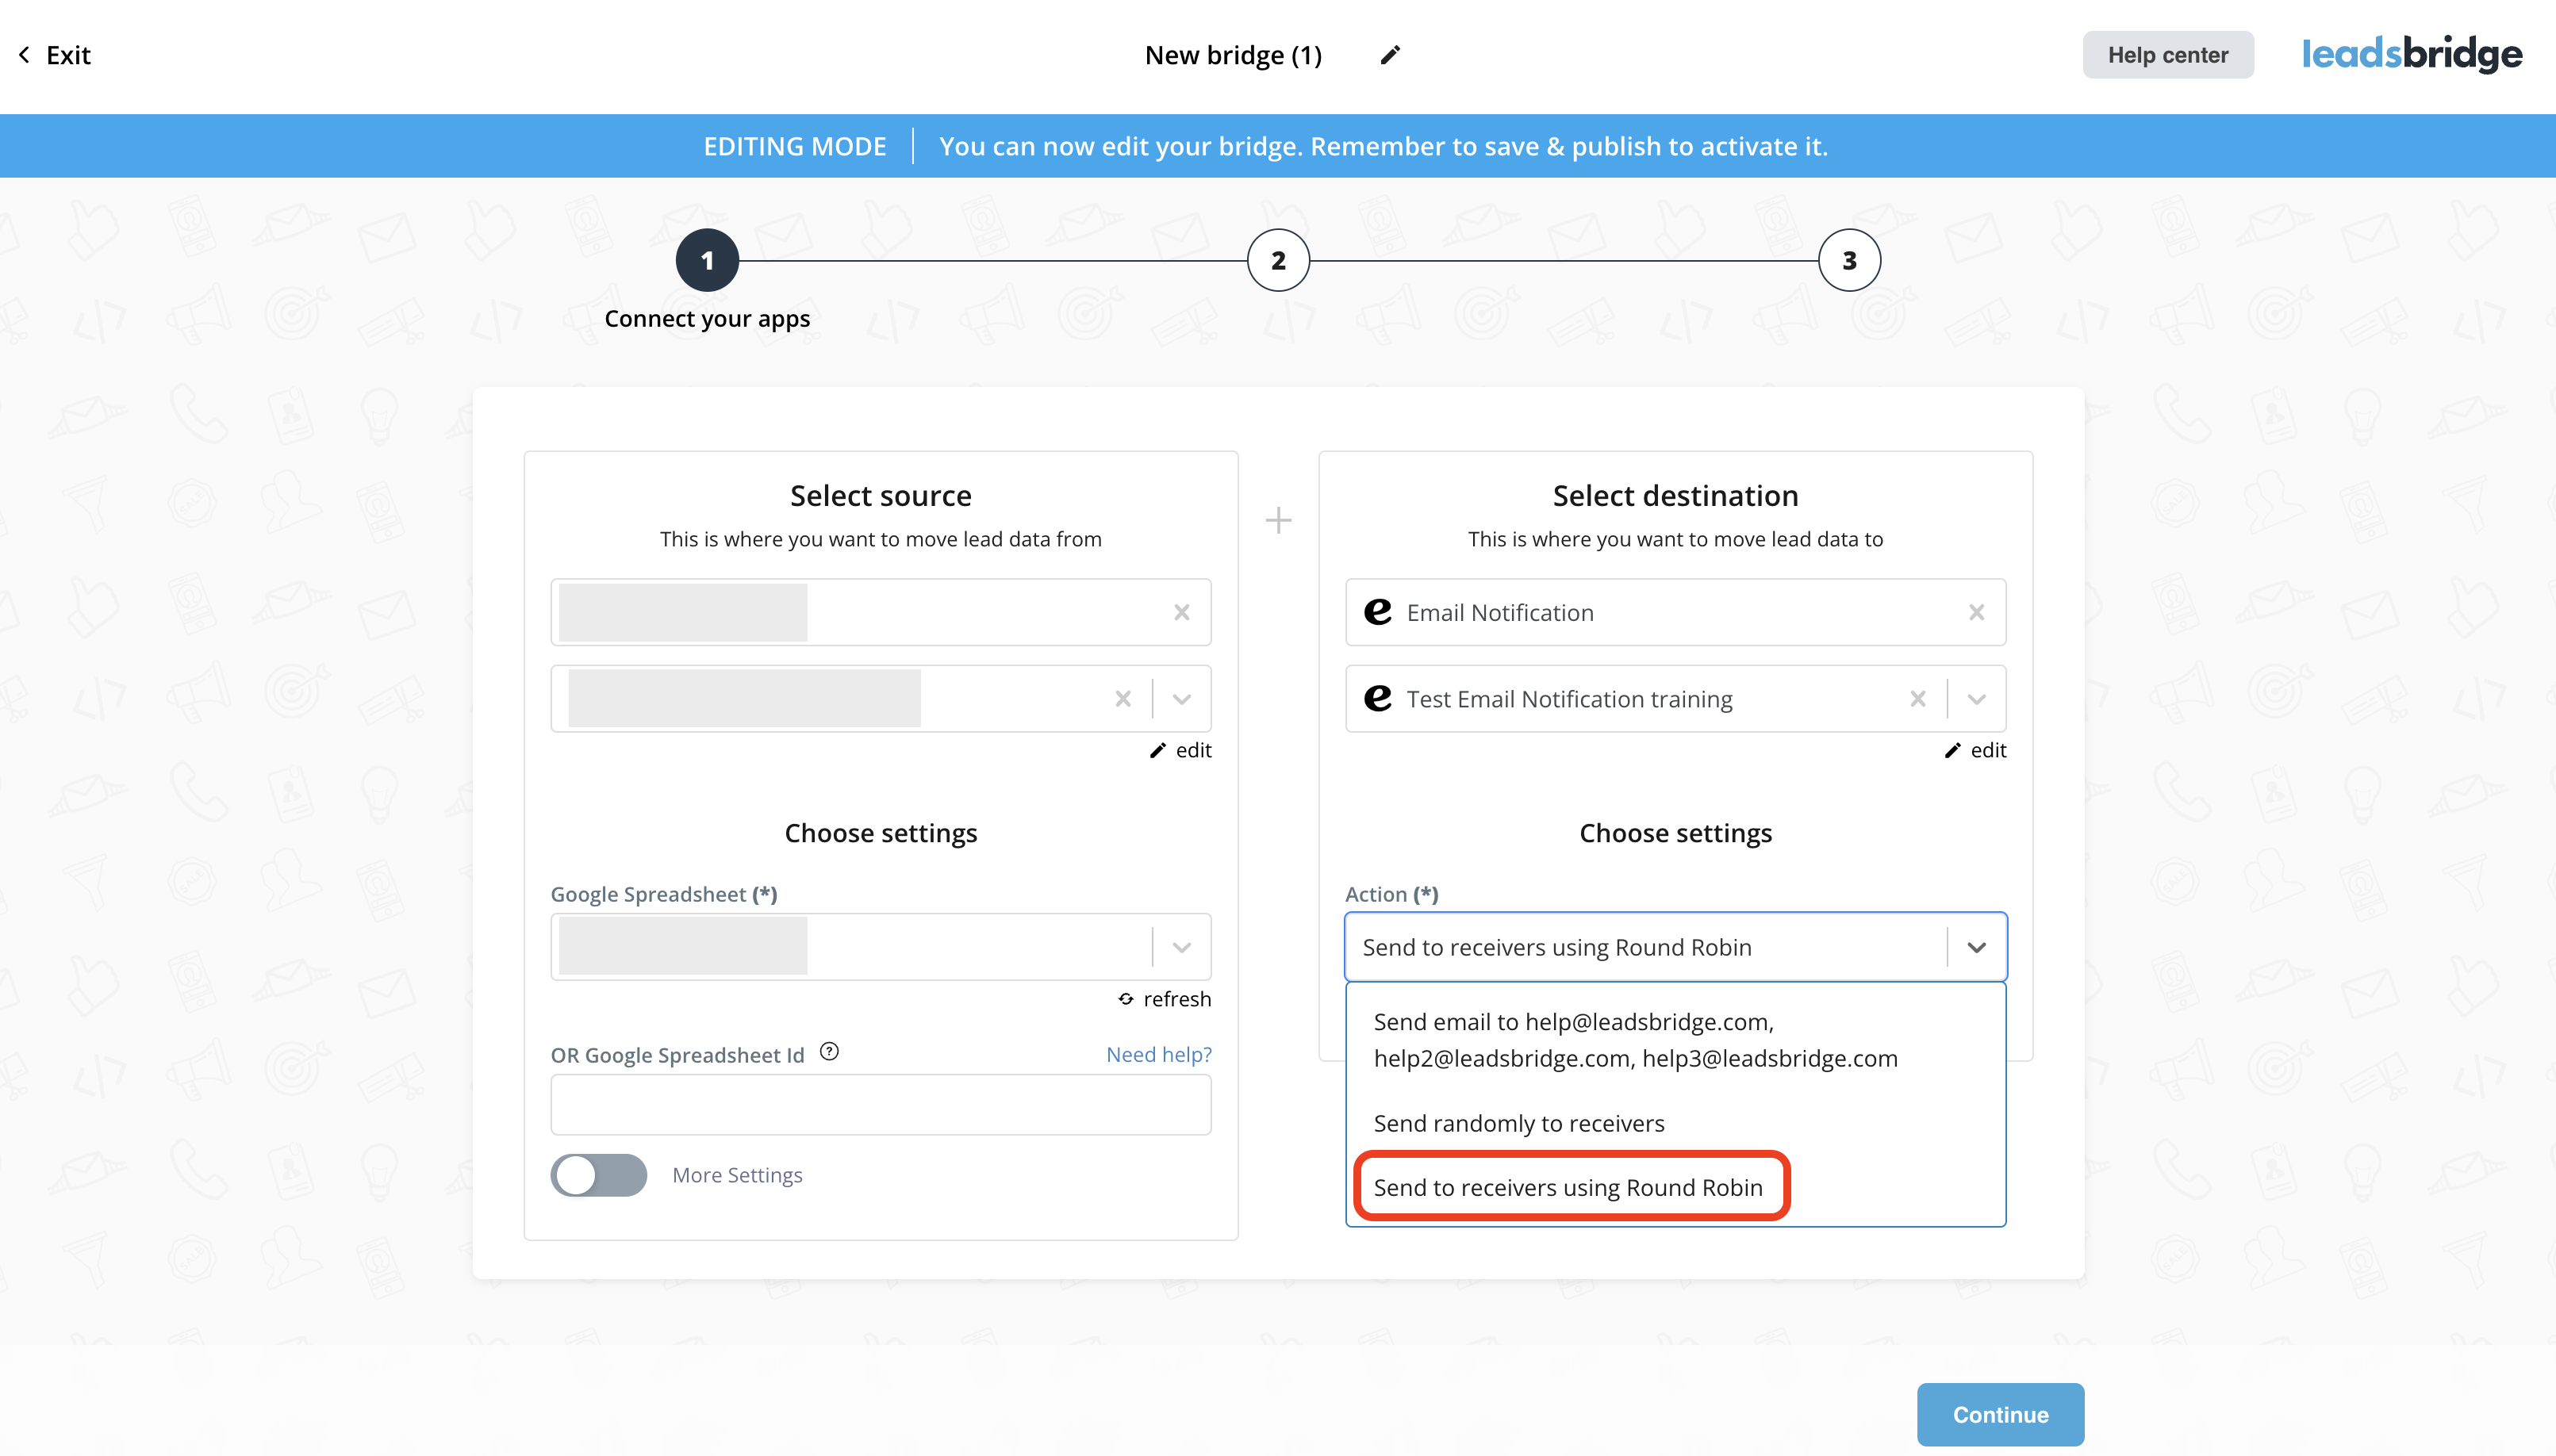This screenshot has width=2556, height=1456.
Task: Show info for Google Spreadsheet Id
Action: [x=829, y=1052]
